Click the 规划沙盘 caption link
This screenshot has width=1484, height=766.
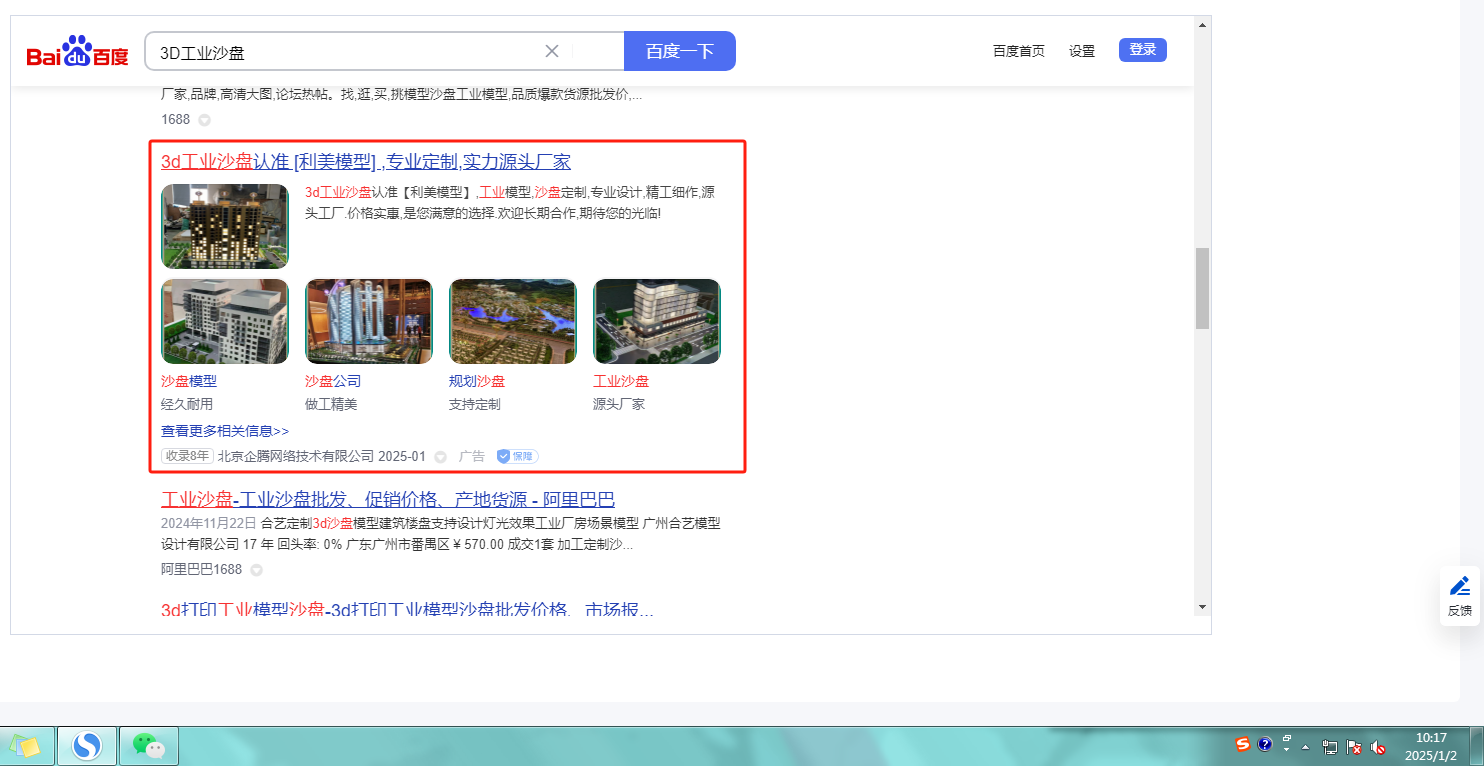477,381
